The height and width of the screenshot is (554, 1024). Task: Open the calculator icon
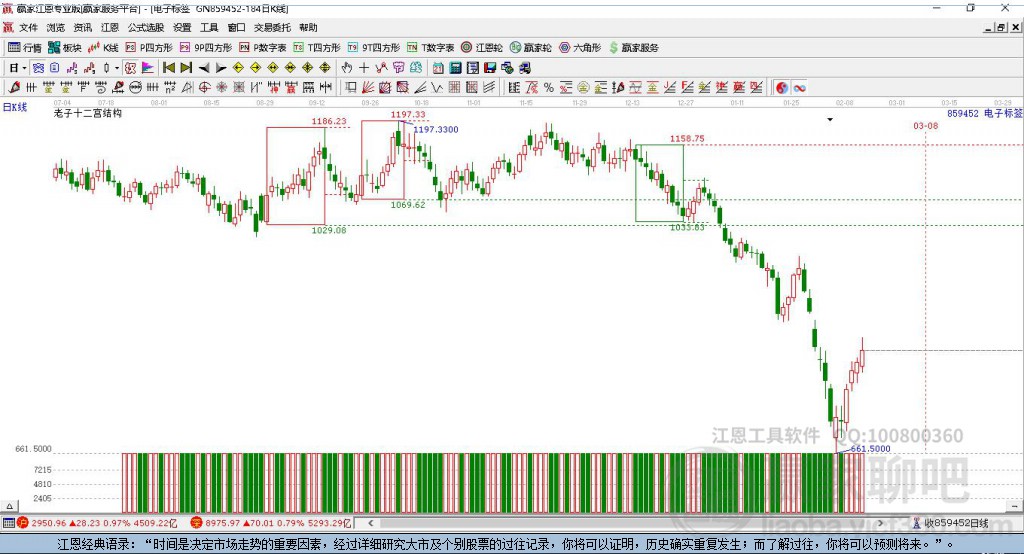coord(456,68)
